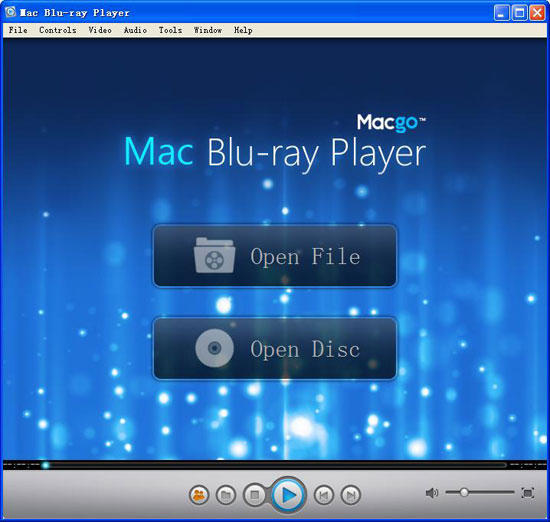This screenshot has height=522, width=550.
Task: Click the app icon in the title bar
Action: (11, 12)
